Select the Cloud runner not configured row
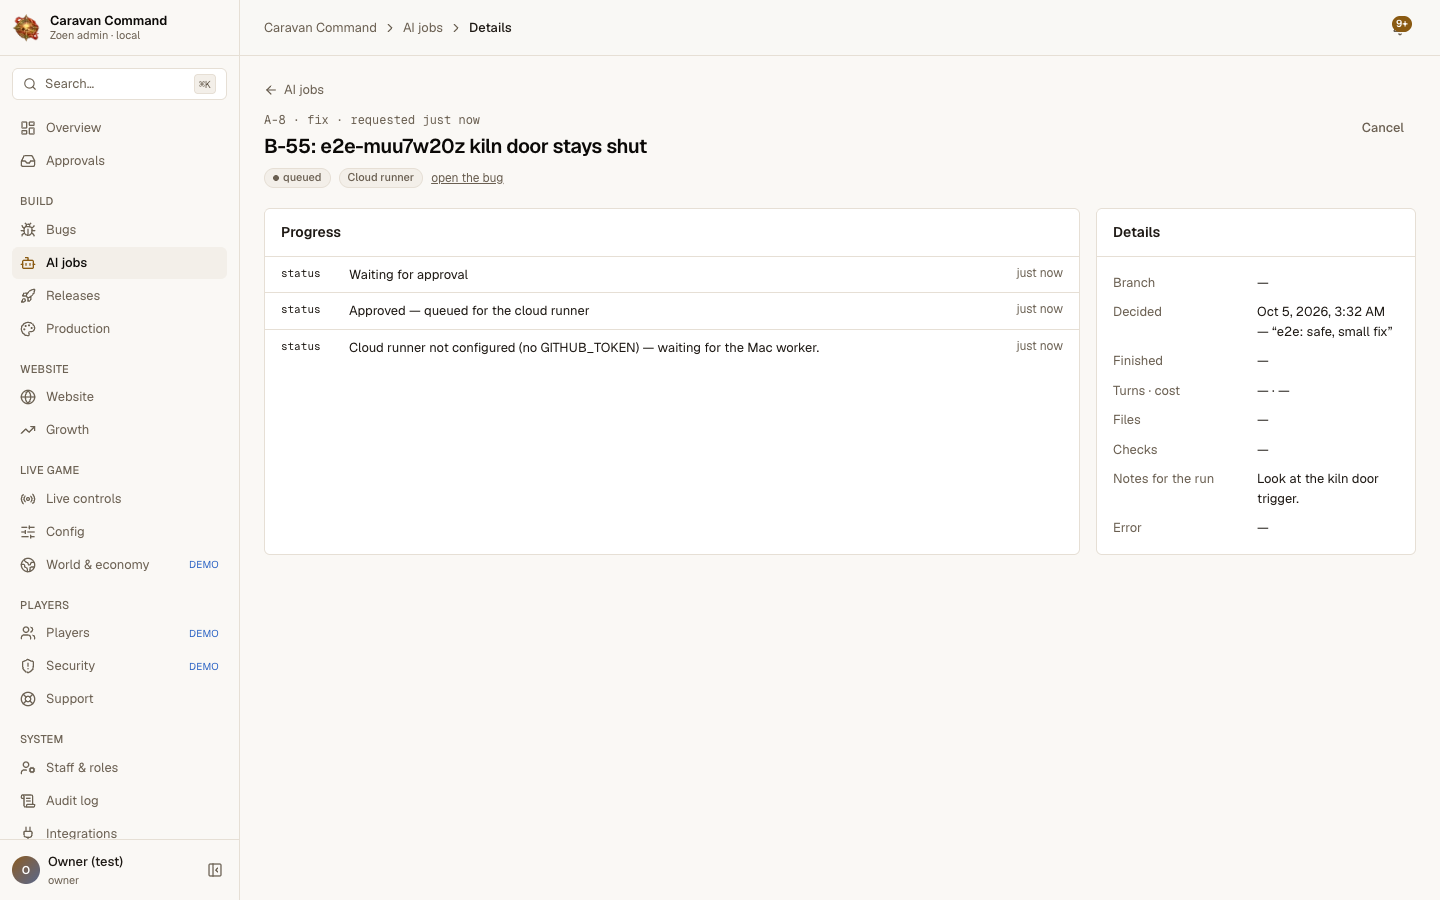Viewport: 1440px width, 900px height. [x=672, y=347]
